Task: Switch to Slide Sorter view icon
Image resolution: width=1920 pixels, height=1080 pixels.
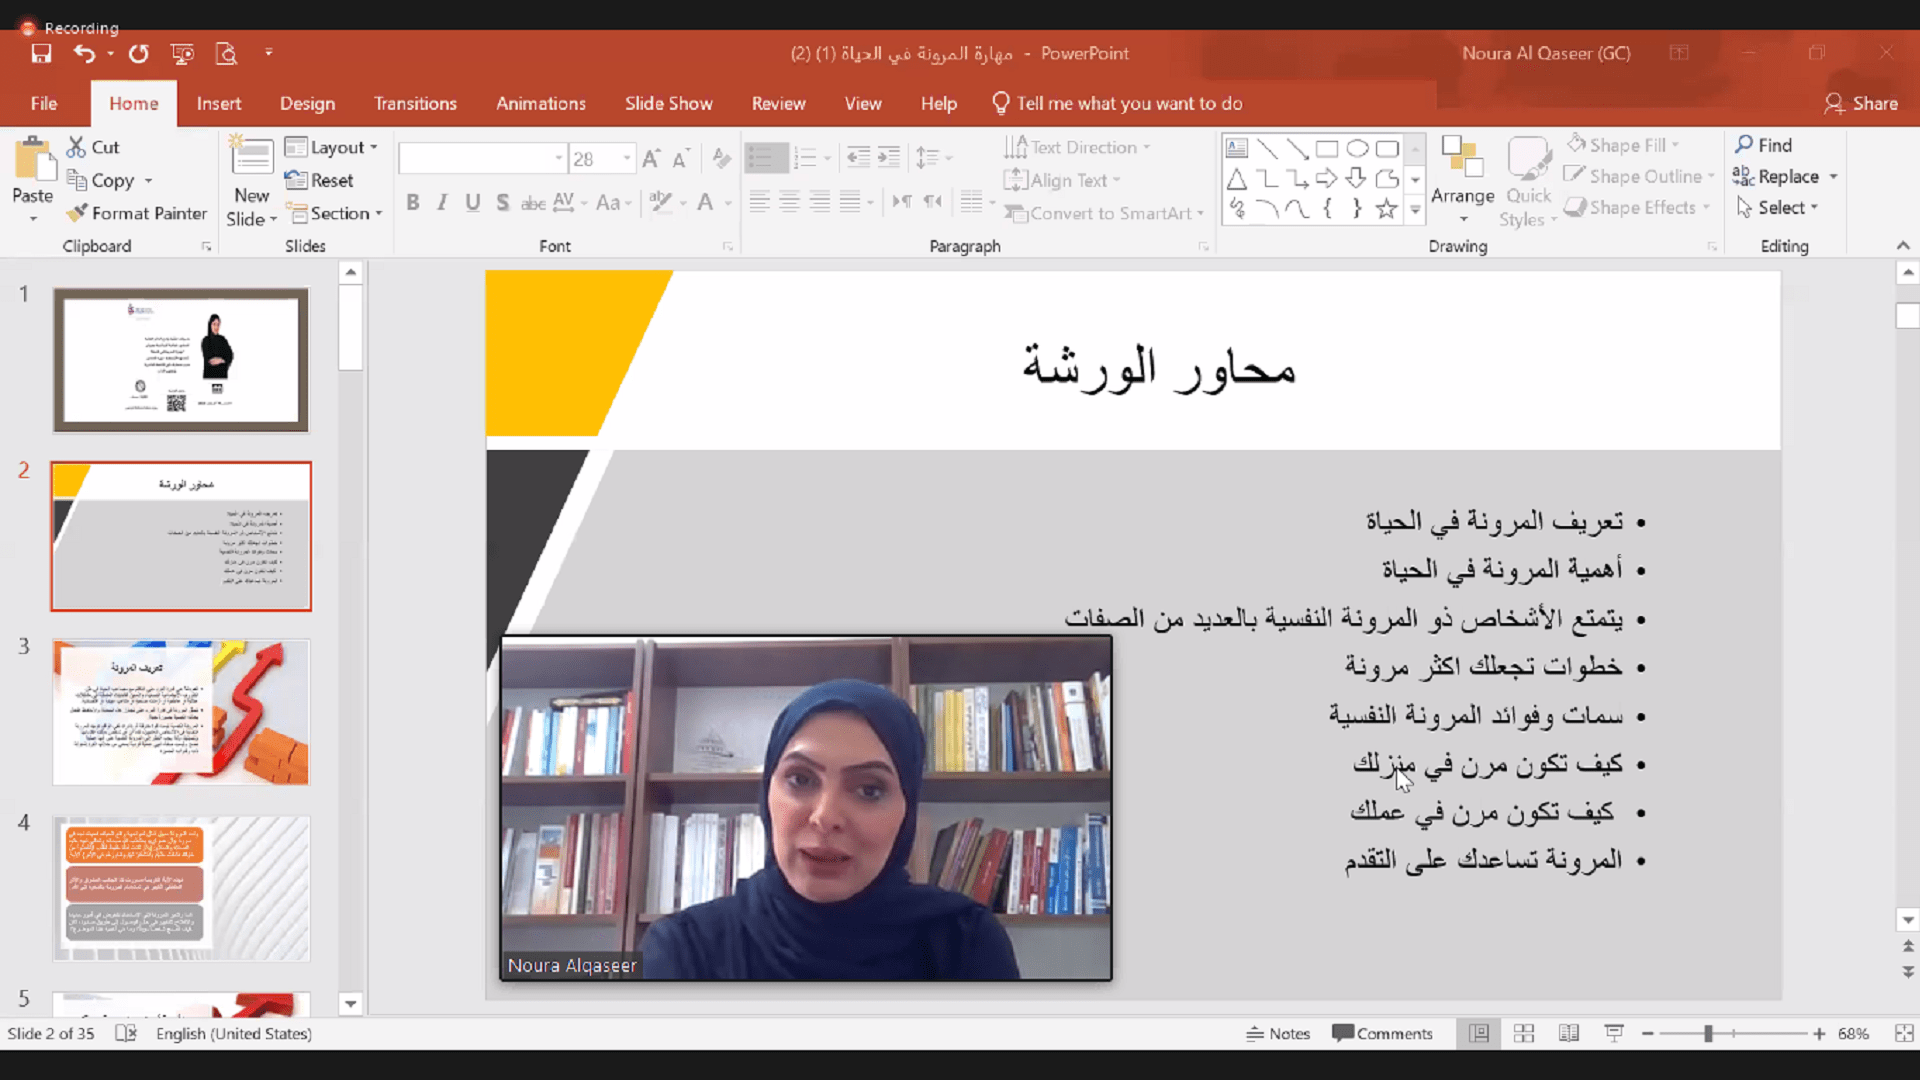Action: point(1524,1034)
